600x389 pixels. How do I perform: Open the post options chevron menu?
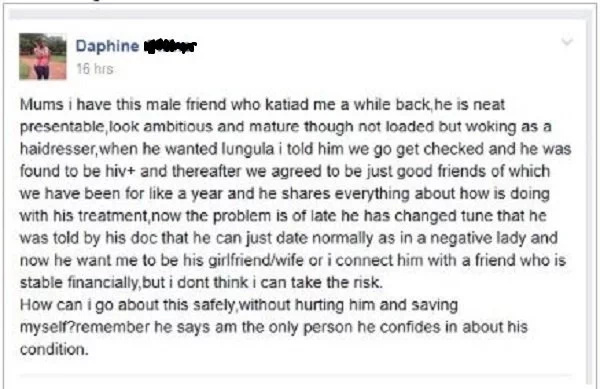[567, 41]
